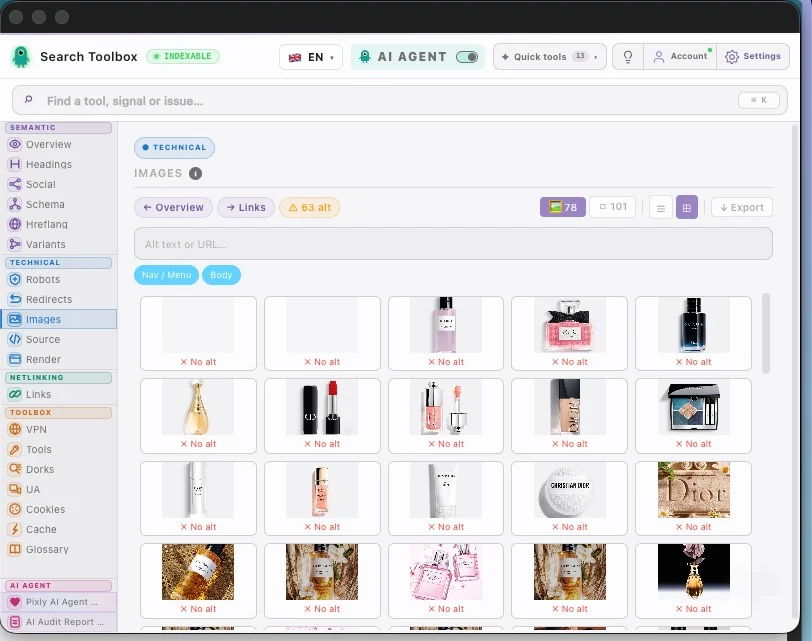Open the Hreflang globe icon
The image size is (812, 641).
coord(15,224)
